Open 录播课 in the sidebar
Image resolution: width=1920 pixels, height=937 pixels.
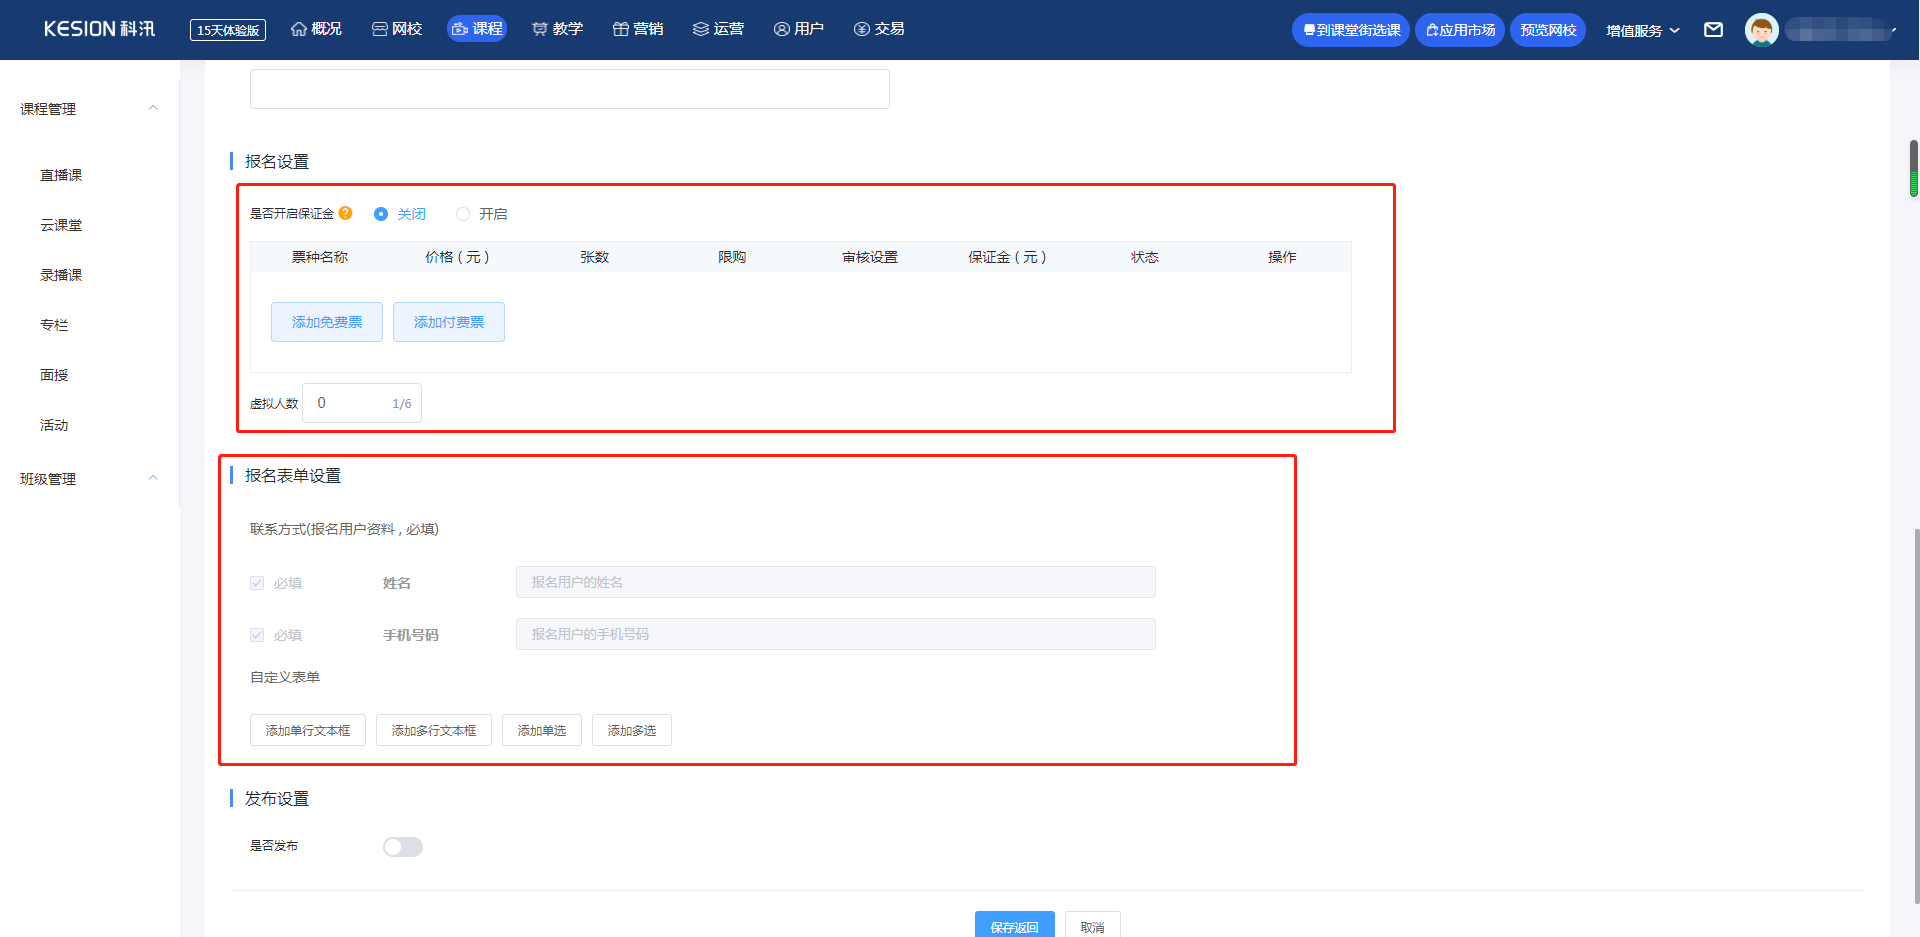click(61, 275)
